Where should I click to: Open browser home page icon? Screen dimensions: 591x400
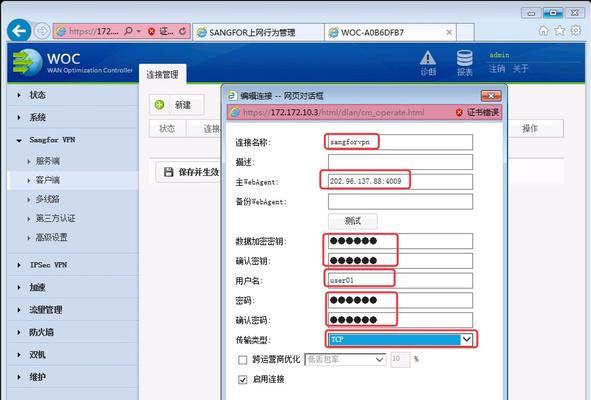(x=544, y=31)
